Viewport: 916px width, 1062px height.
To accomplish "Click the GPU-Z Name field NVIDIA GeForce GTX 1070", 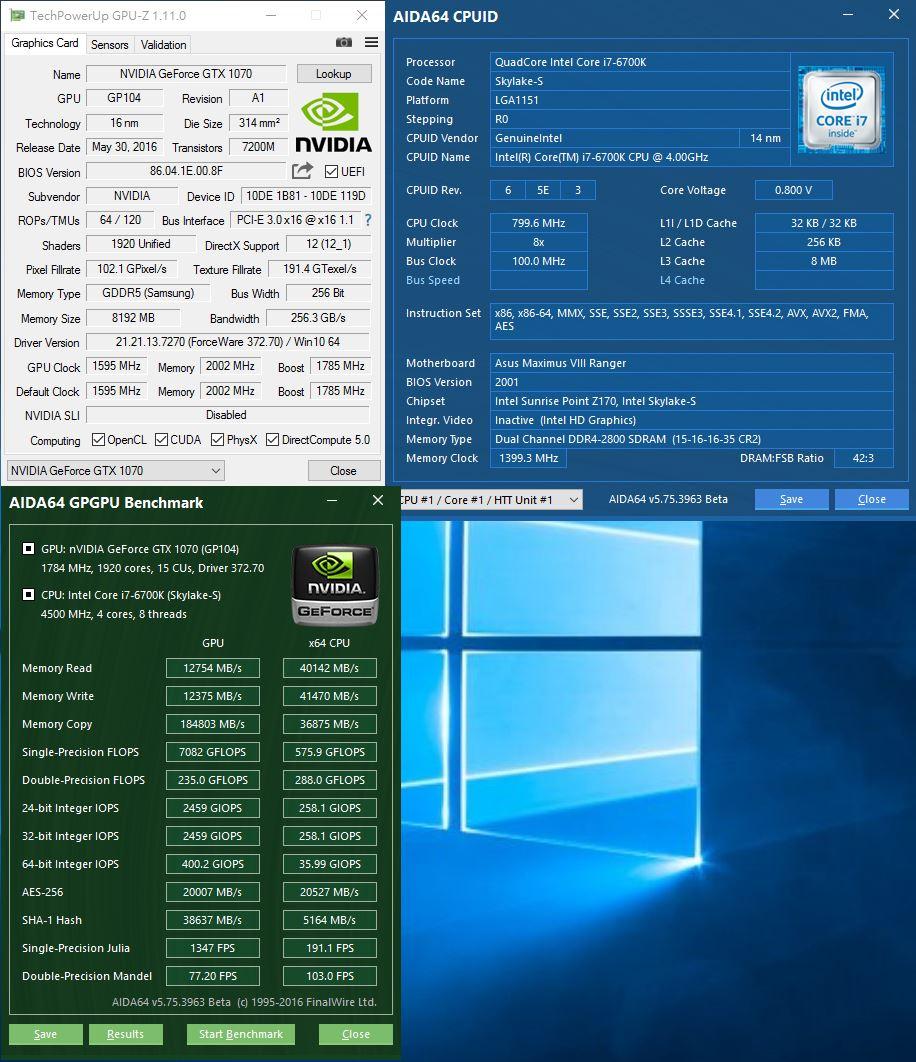I will pyautogui.click(x=186, y=74).
